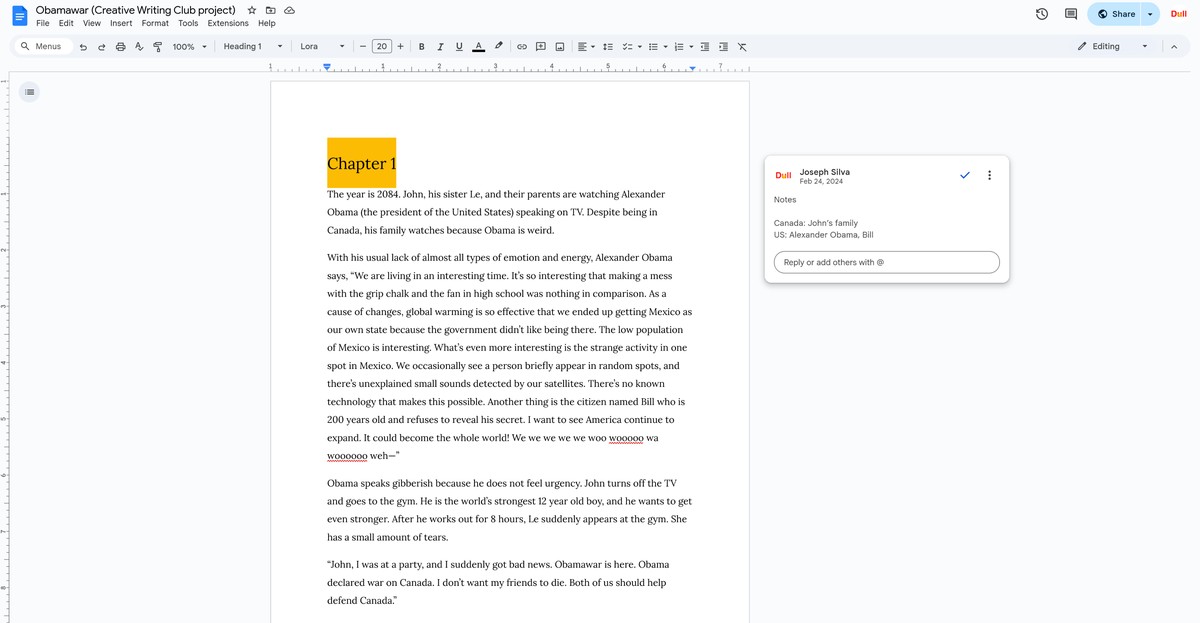Open the Extensions menu
Screen dimensions: 1200x623
pos(228,23)
